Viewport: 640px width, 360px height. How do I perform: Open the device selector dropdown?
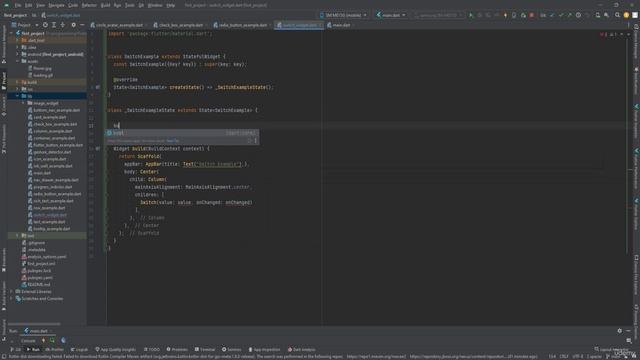(x=343, y=15)
